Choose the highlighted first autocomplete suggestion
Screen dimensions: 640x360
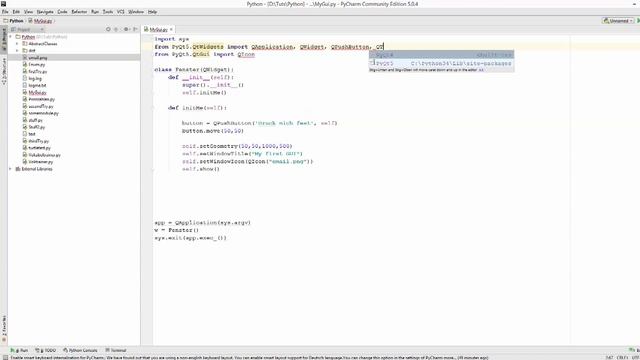[441, 55]
